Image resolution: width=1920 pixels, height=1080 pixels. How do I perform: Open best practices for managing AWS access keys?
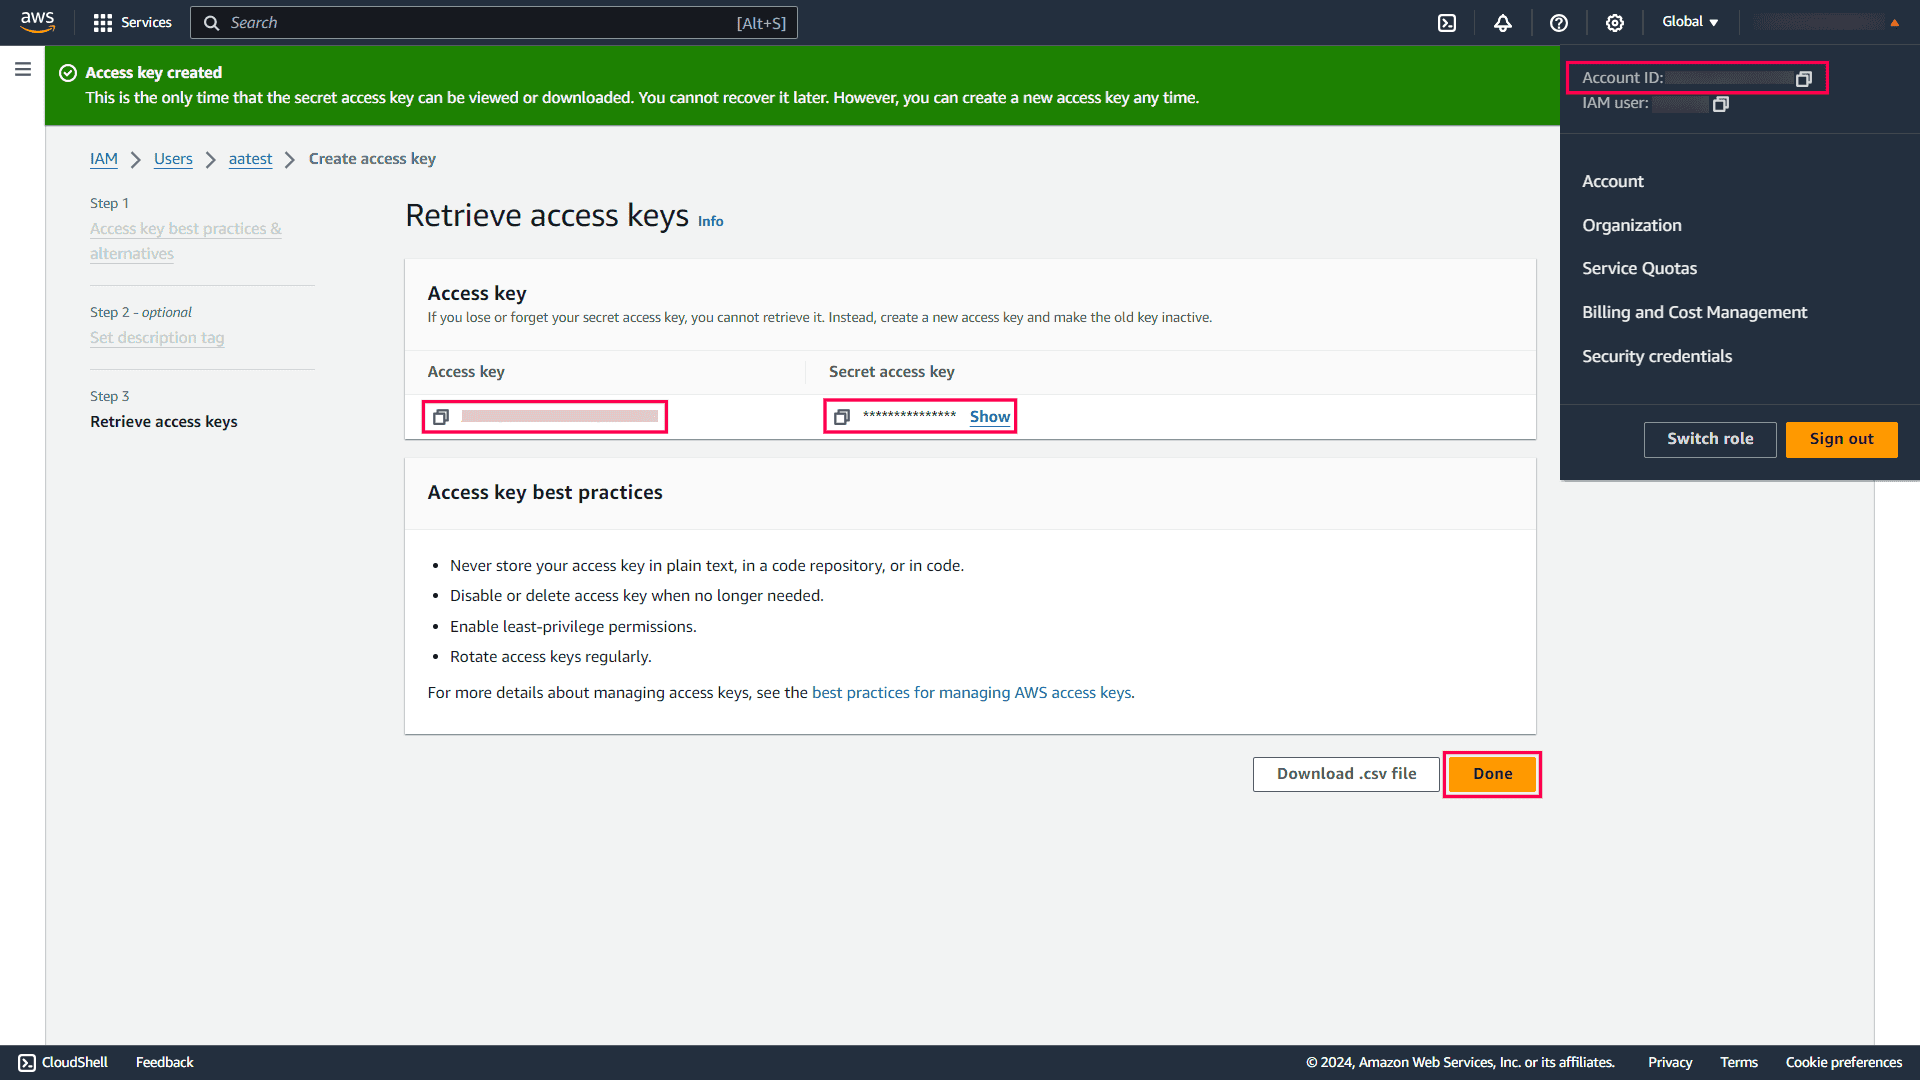[971, 692]
